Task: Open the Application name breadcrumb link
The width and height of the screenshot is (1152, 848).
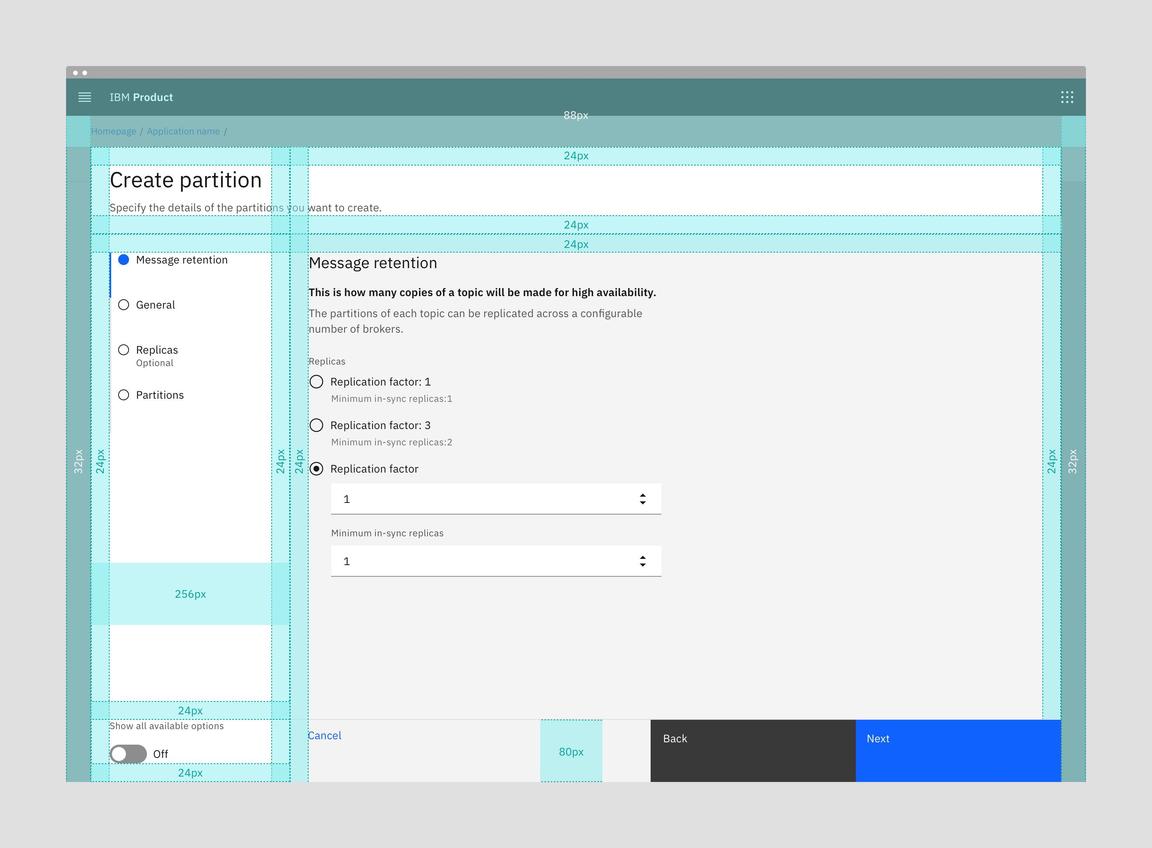Action: tap(183, 130)
